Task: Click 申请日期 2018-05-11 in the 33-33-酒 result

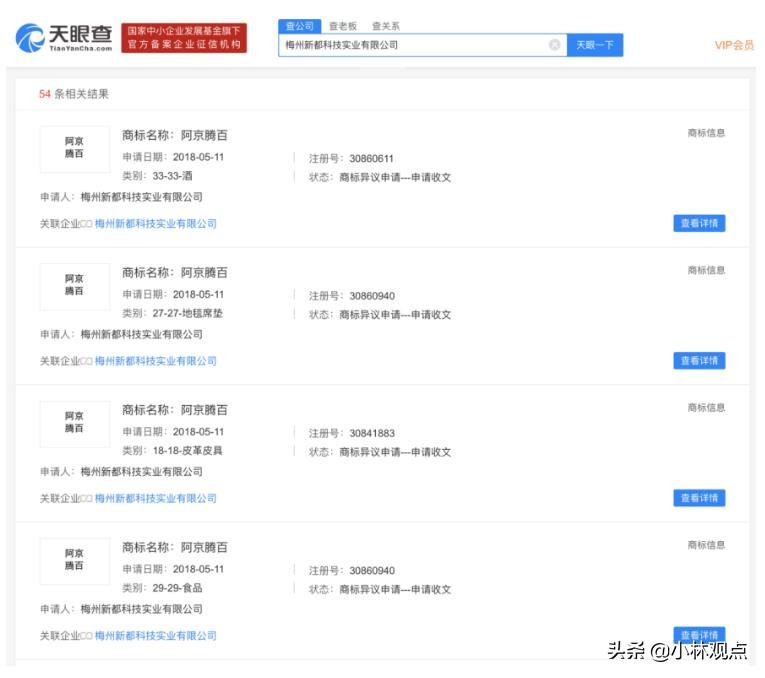Action: 173,157
